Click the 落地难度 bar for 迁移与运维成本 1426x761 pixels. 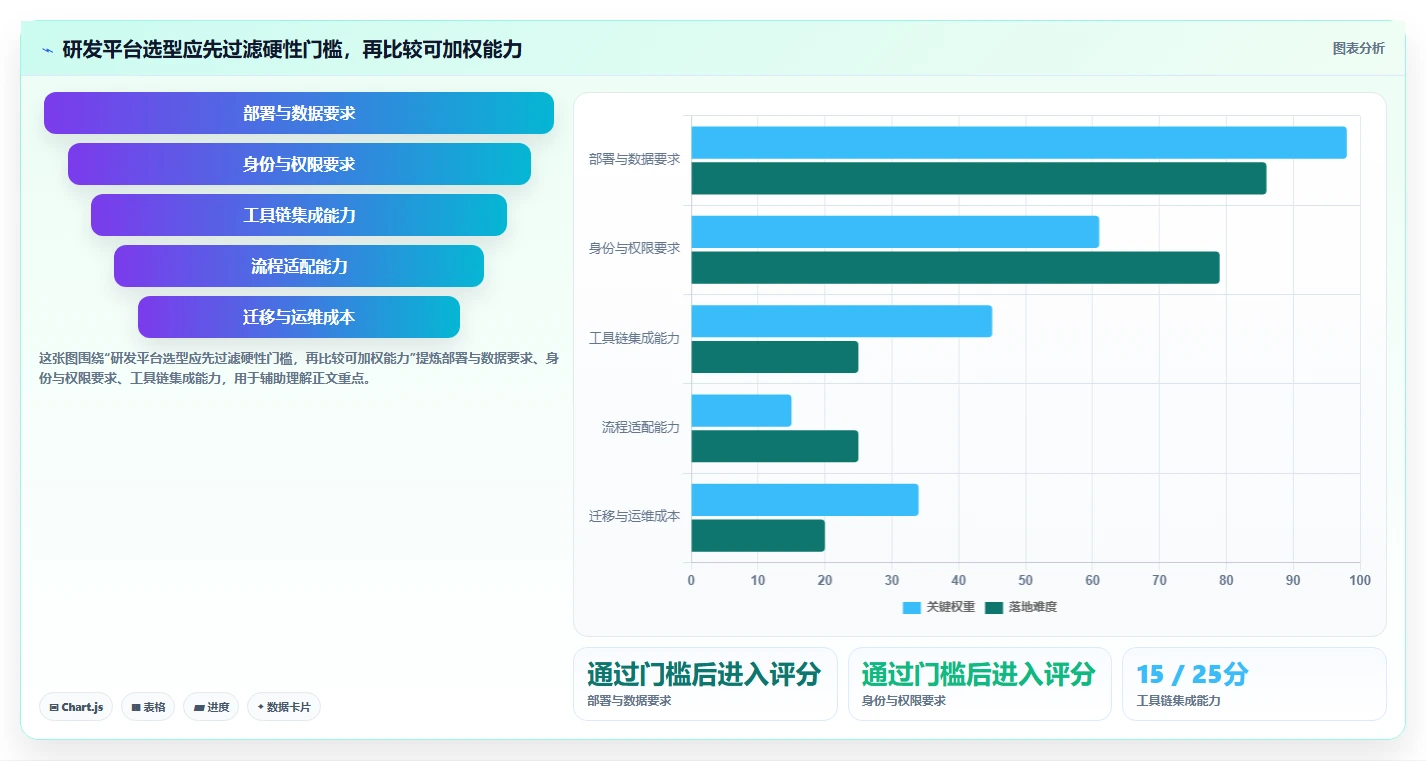tap(758, 535)
